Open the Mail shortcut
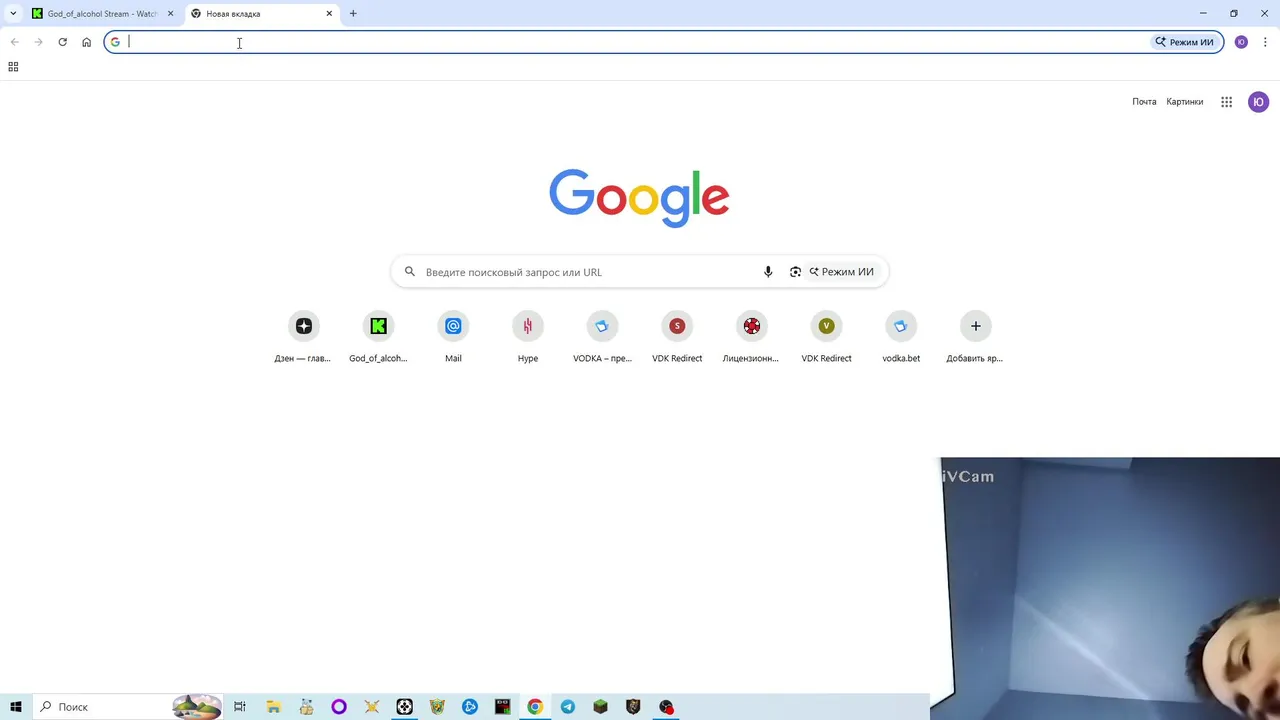Image resolution: width=1280 pixels, height=720 pixels. click(453, 337)
